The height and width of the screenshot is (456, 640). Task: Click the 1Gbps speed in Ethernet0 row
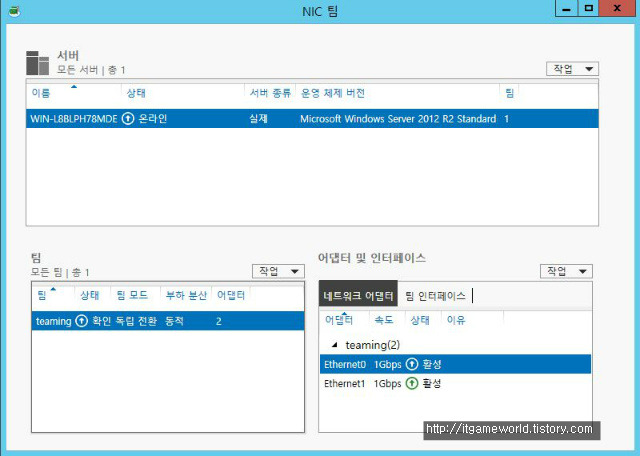pyautogui.click(x=388, y=364)
